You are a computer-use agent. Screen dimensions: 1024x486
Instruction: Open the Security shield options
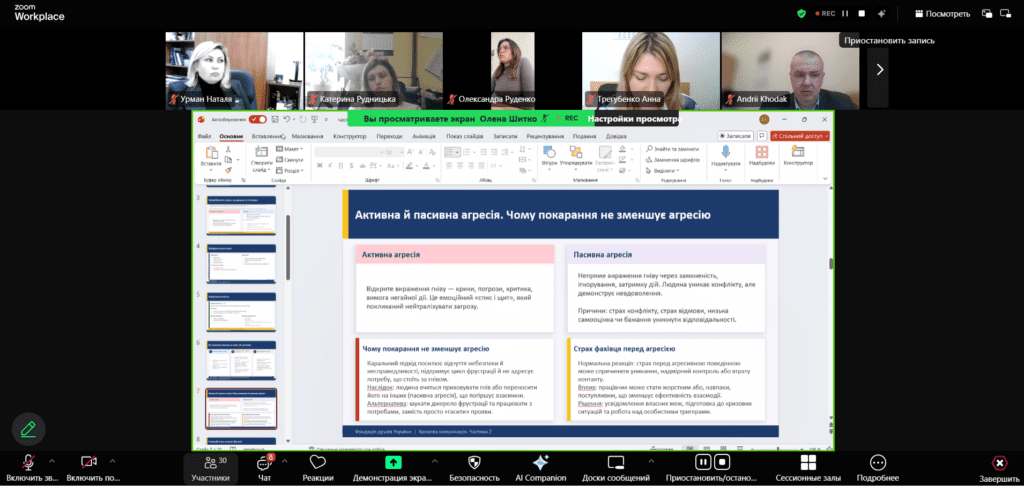pyautogui.click(x=475, y=468)
